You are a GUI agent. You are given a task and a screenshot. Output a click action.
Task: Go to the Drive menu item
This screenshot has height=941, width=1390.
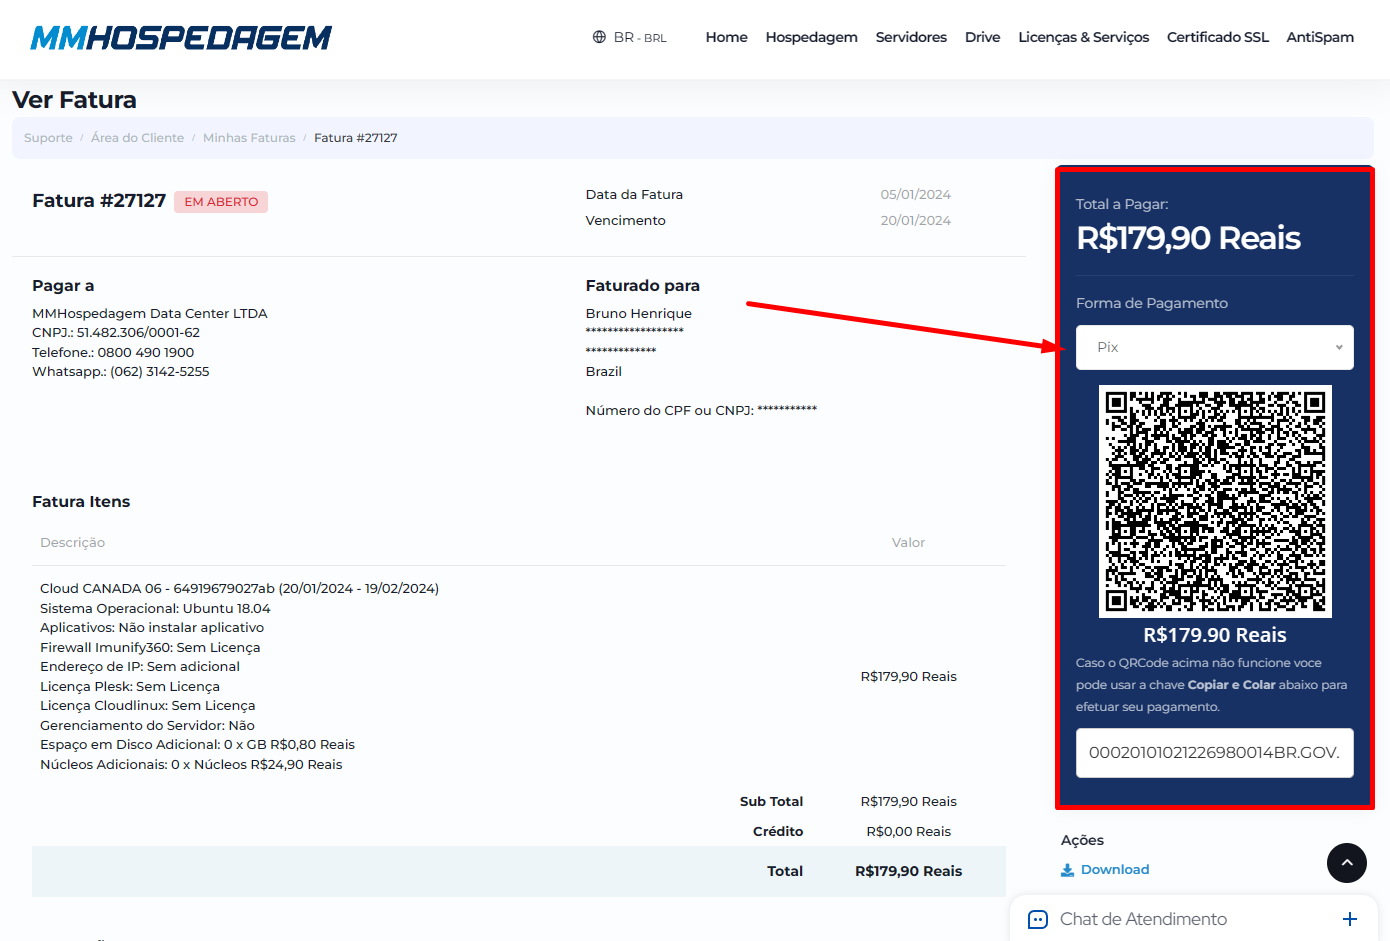982,37
